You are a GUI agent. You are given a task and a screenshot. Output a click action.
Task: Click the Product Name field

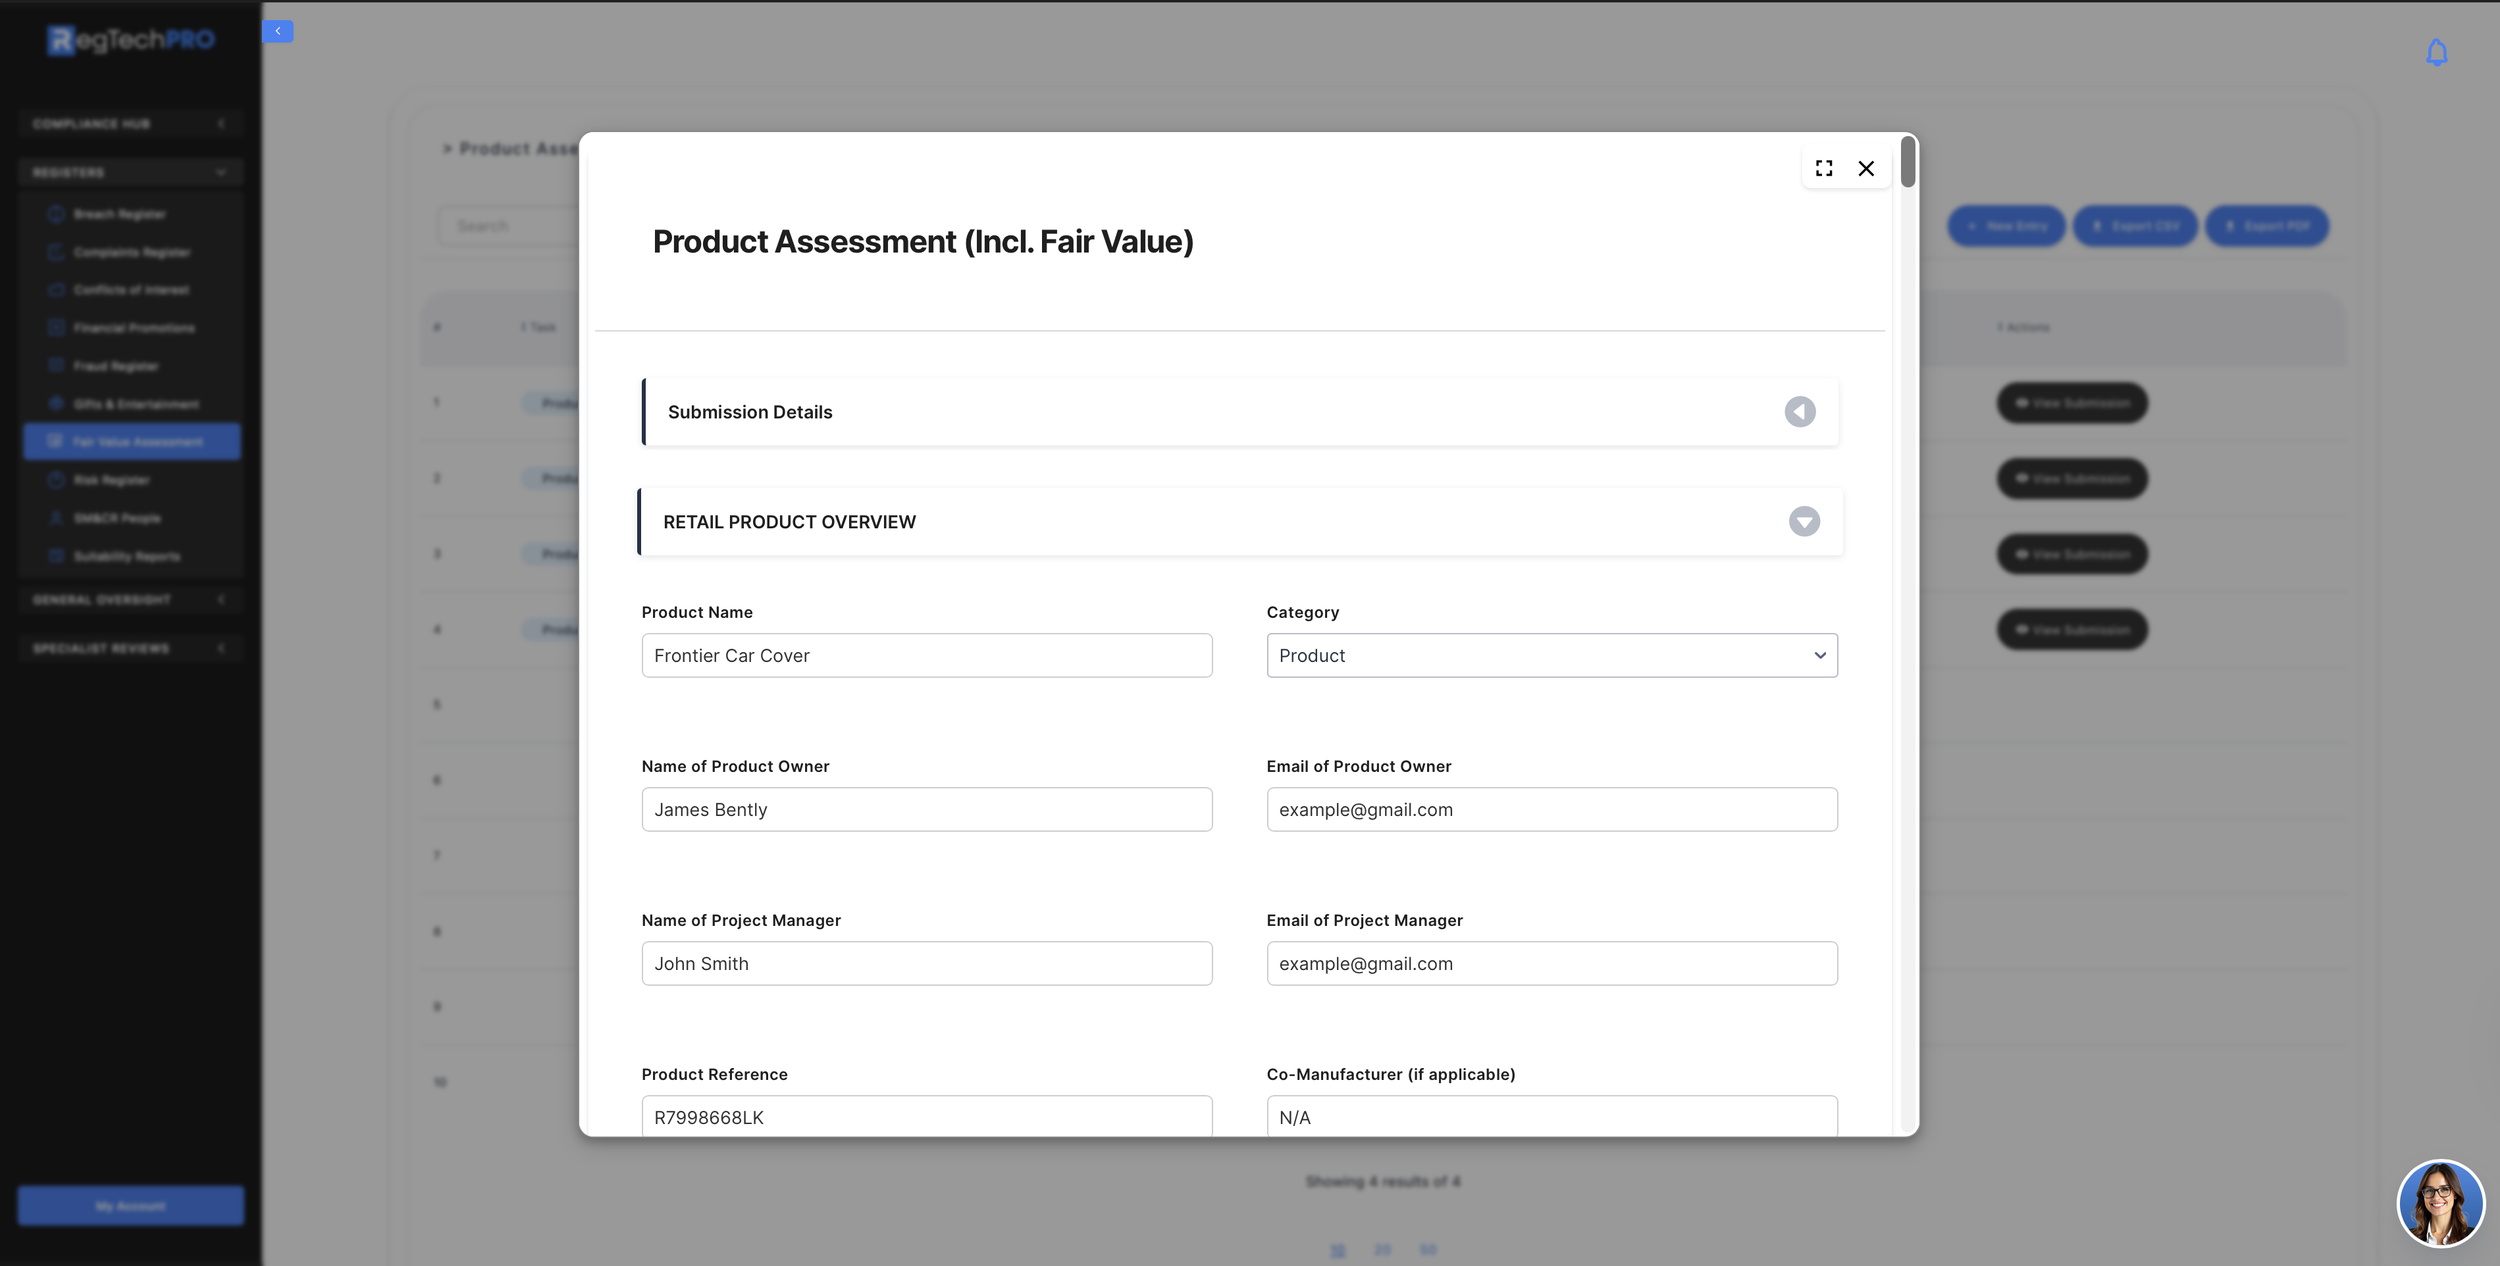[926, 656]
